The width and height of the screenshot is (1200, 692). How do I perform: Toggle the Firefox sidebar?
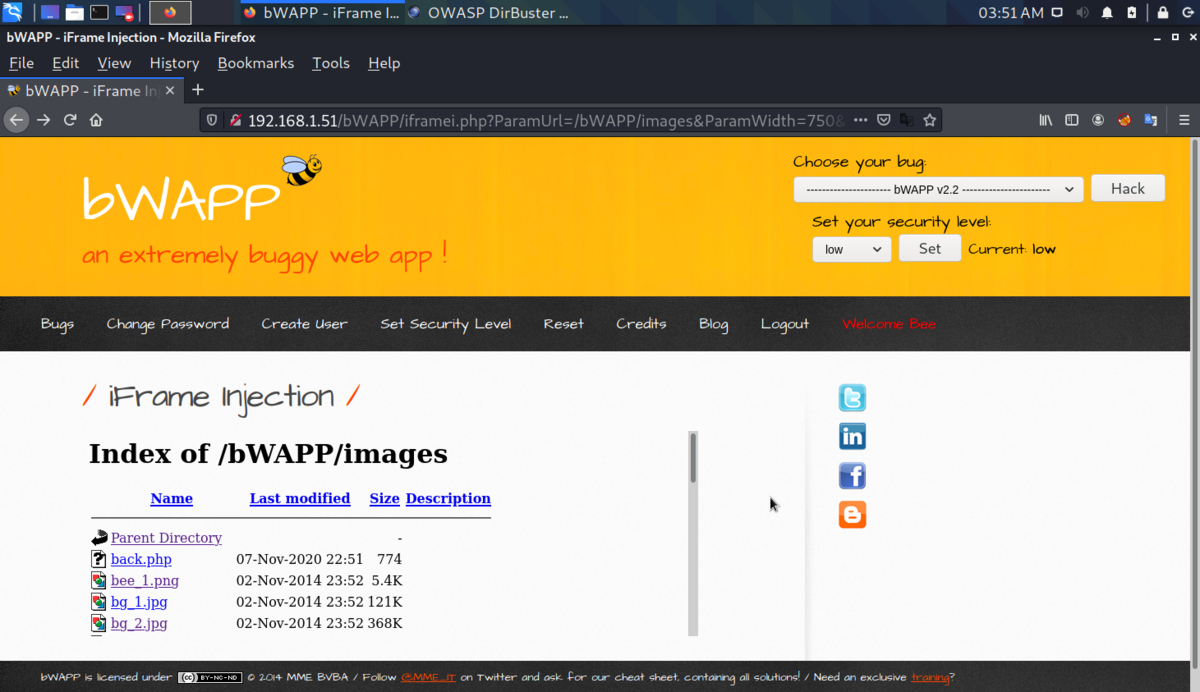(1072, 120)
